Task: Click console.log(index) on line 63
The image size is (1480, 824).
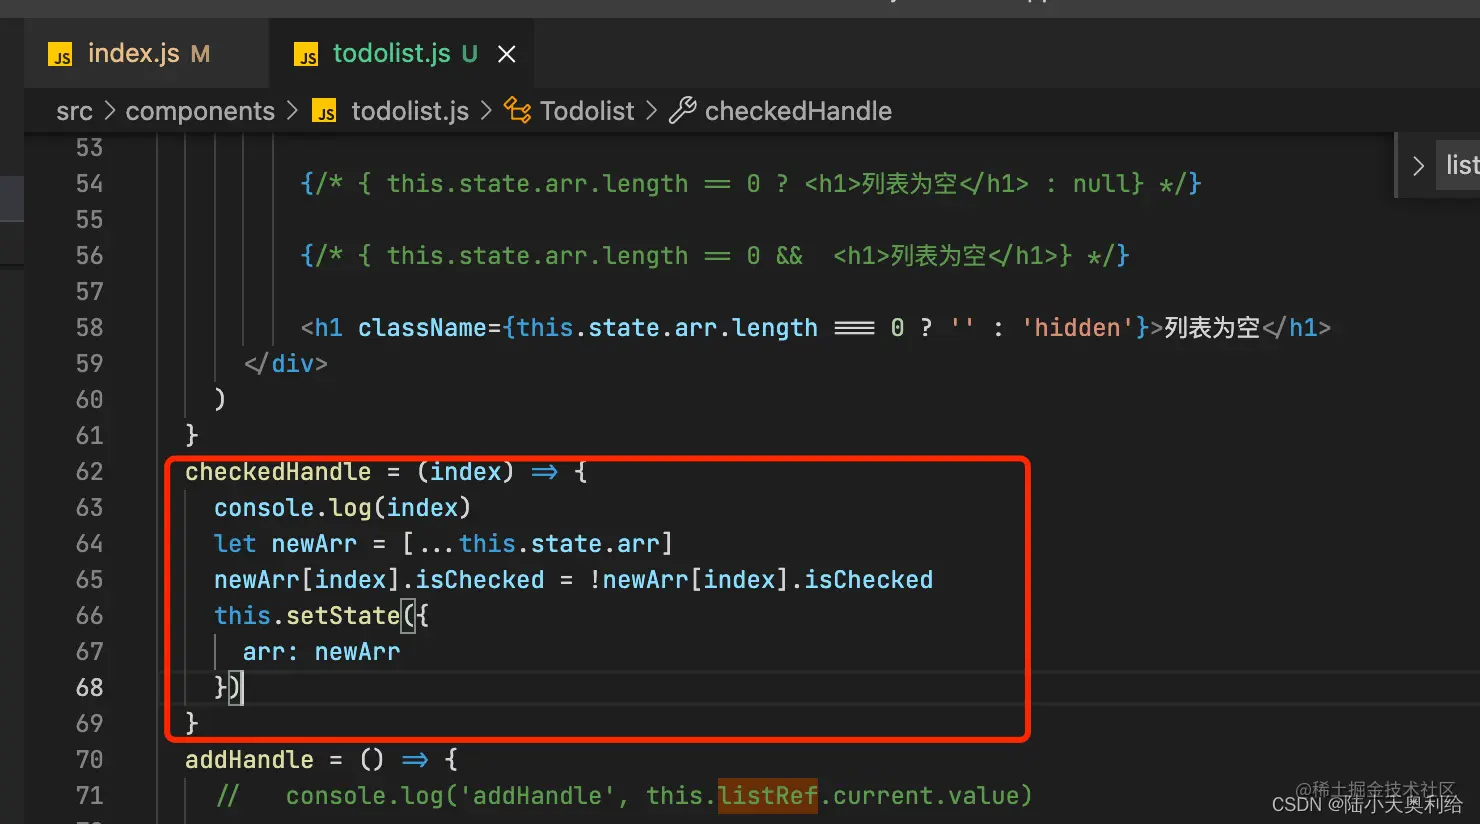Action: click(342, 507)
